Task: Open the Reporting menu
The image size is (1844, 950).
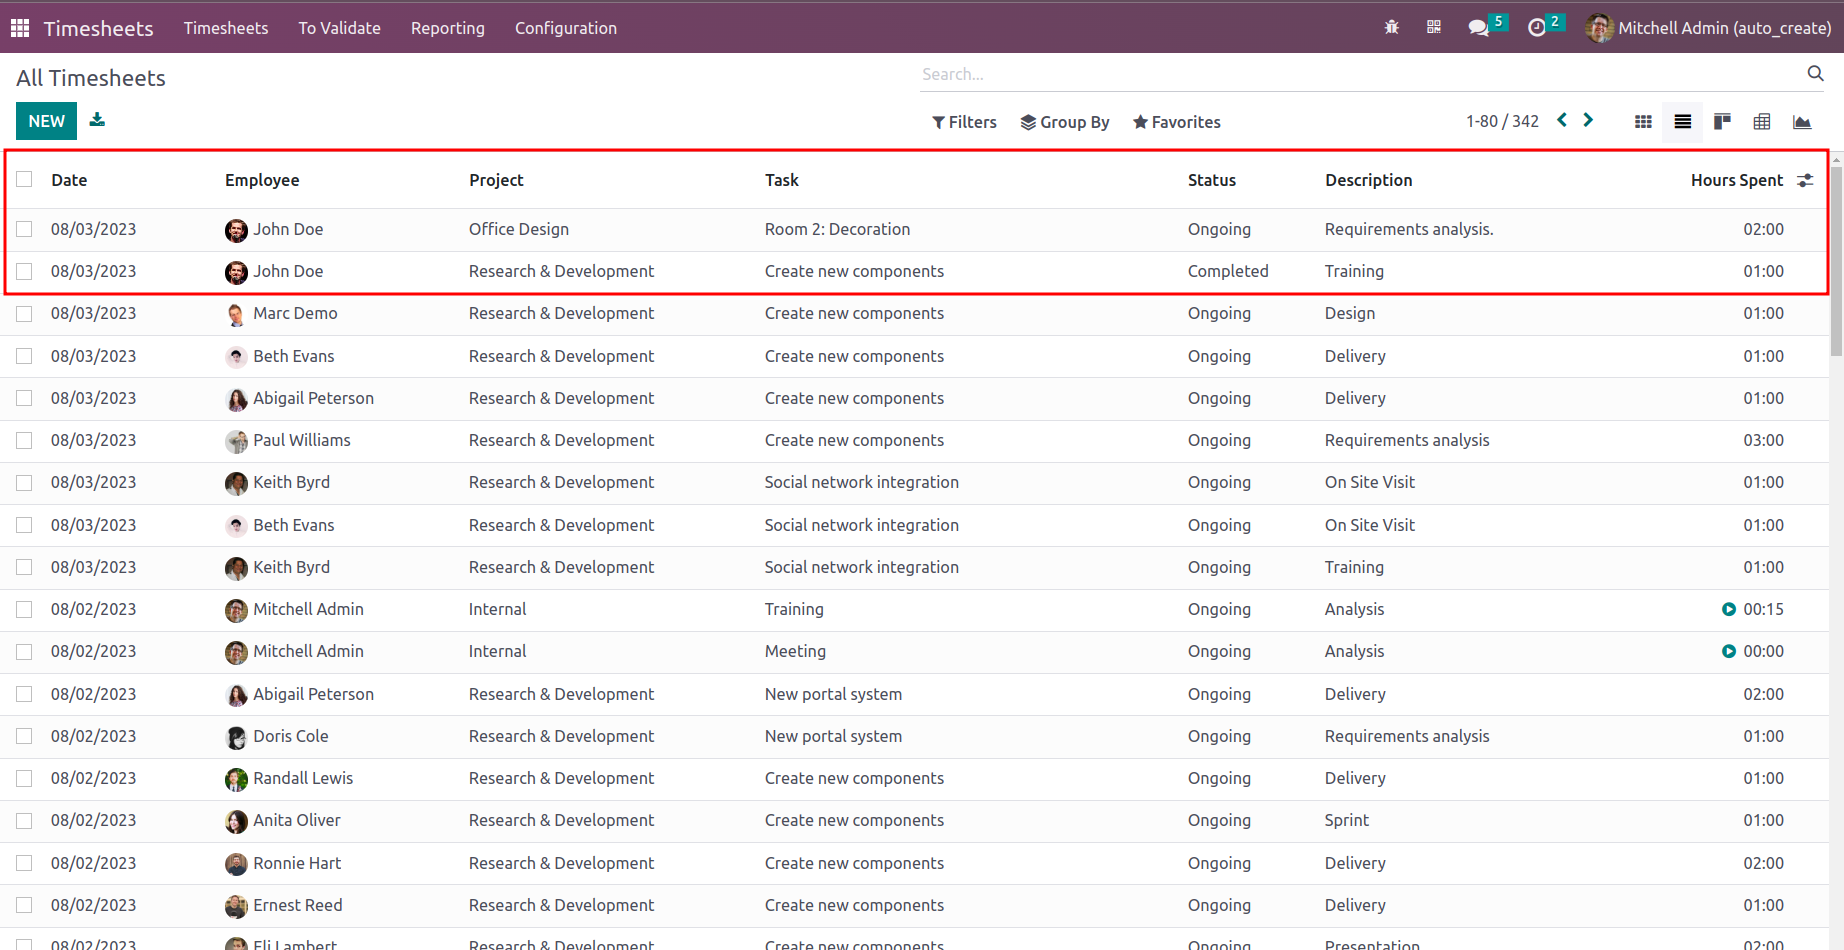Action: (x=447, y=28)
